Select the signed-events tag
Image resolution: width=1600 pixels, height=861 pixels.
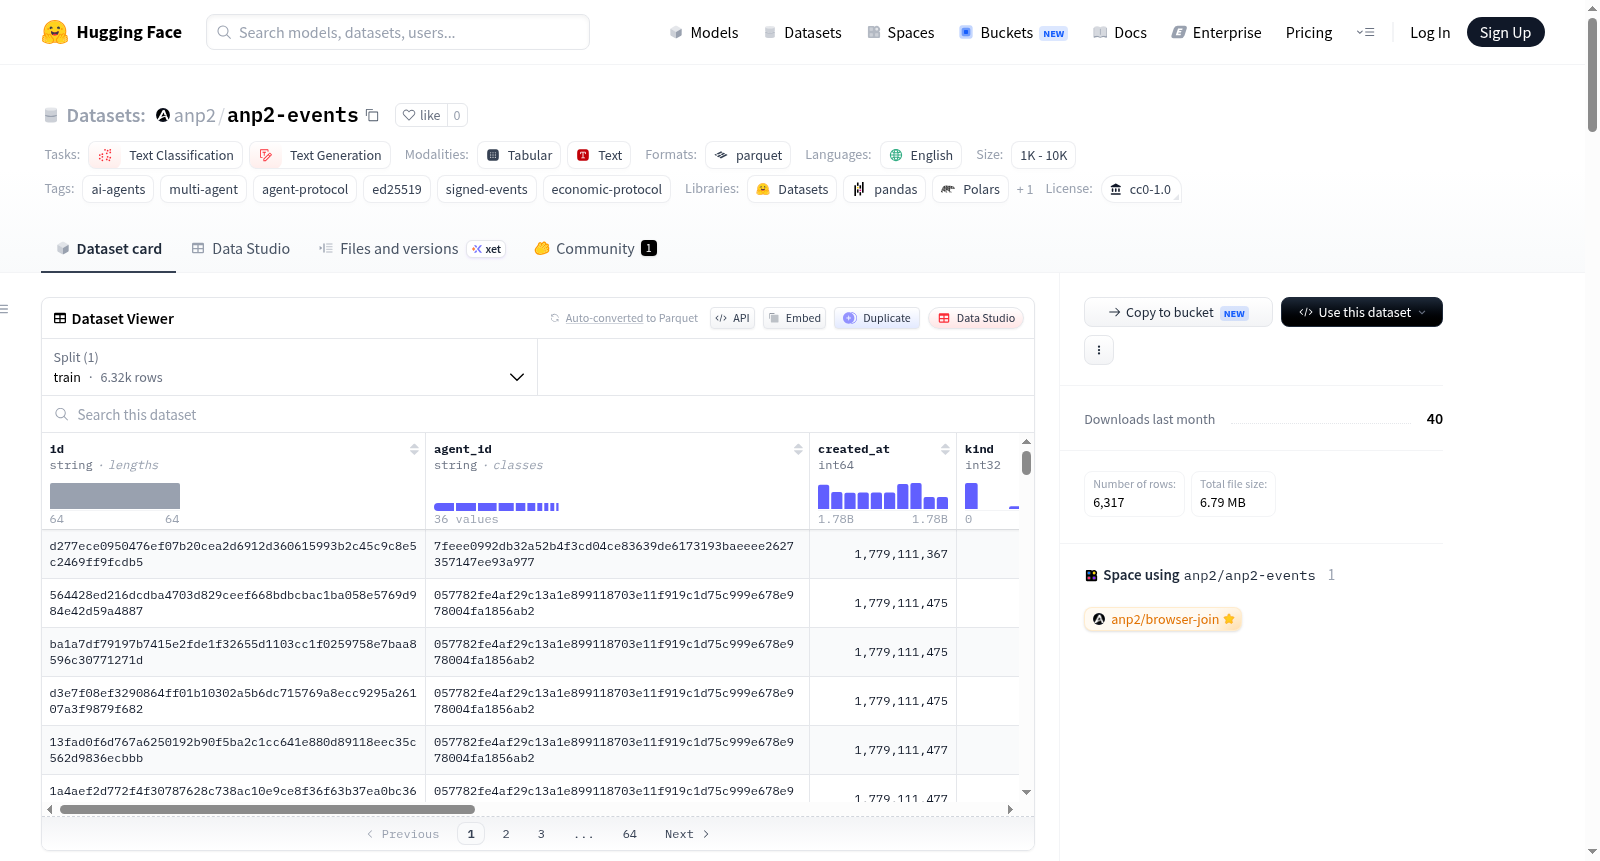tap(487, 189)
